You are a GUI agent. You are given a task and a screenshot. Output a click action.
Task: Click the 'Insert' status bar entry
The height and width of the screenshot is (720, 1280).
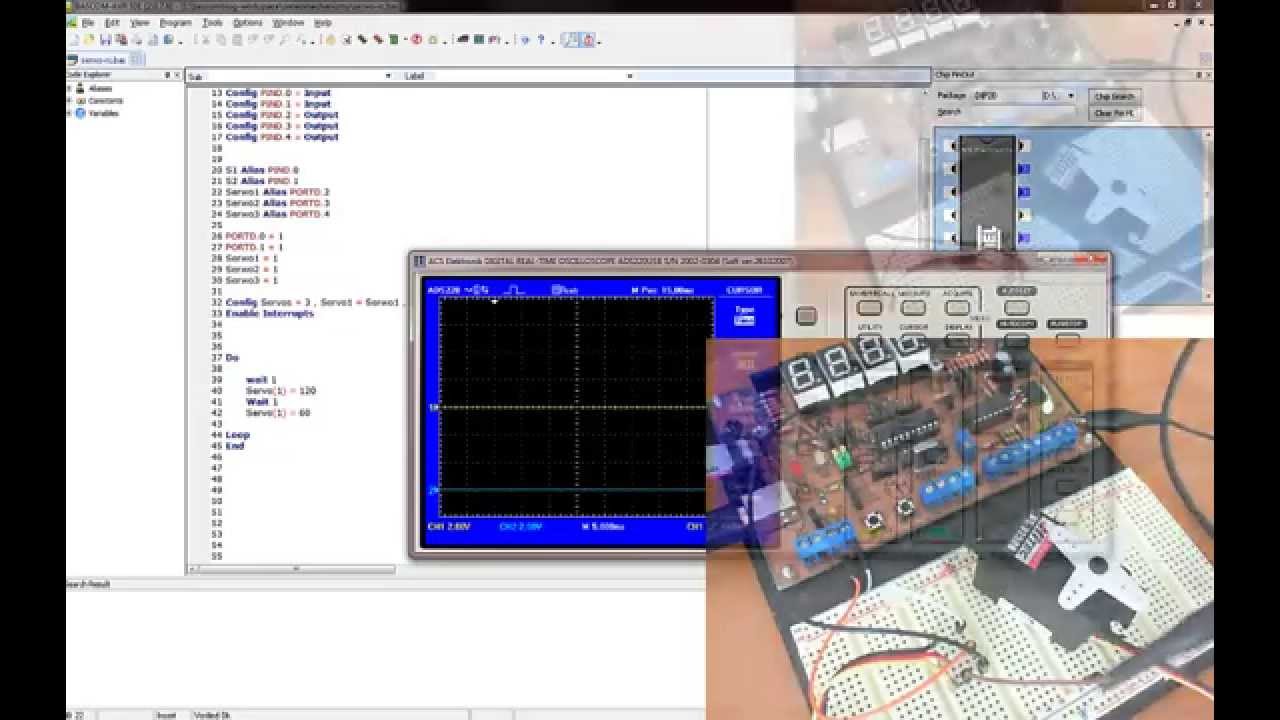[166, 715]
